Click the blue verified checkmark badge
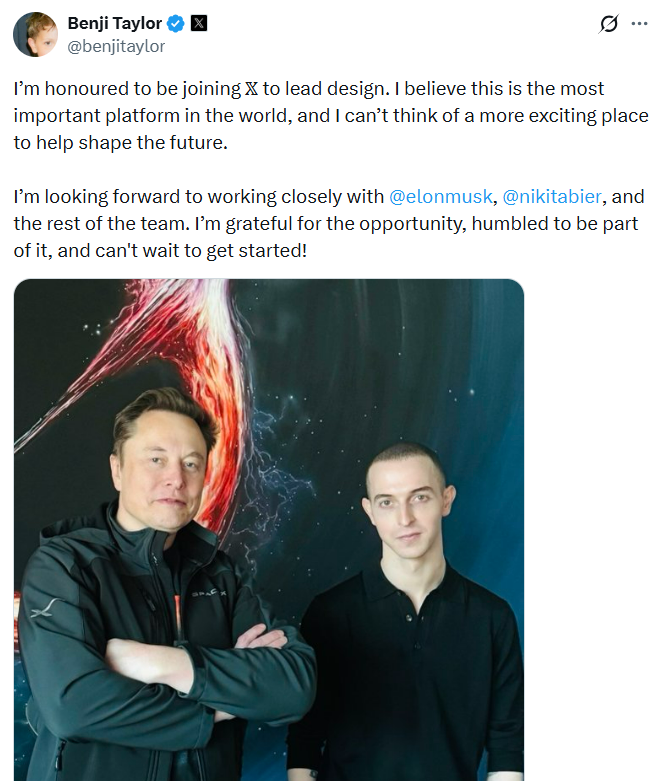The height and width of the screenshot is (781, 660). 176,24
